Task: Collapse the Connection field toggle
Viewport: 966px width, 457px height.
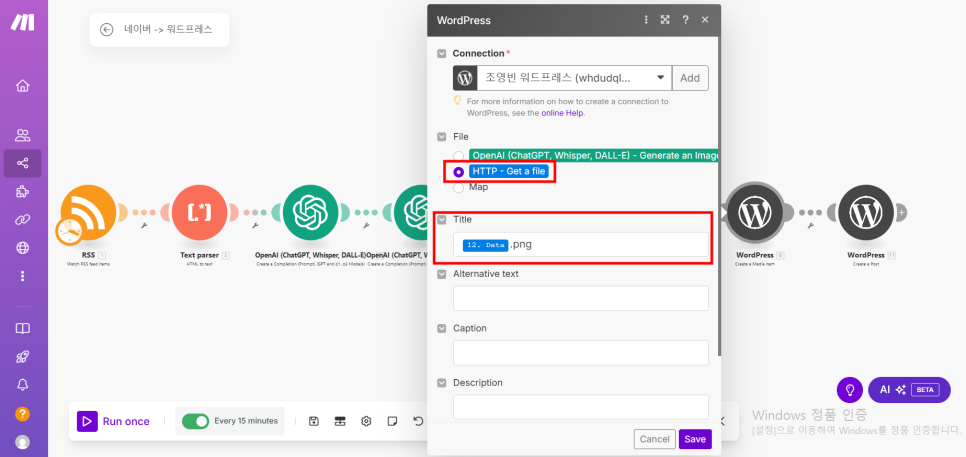Action: tap(442, 54)
